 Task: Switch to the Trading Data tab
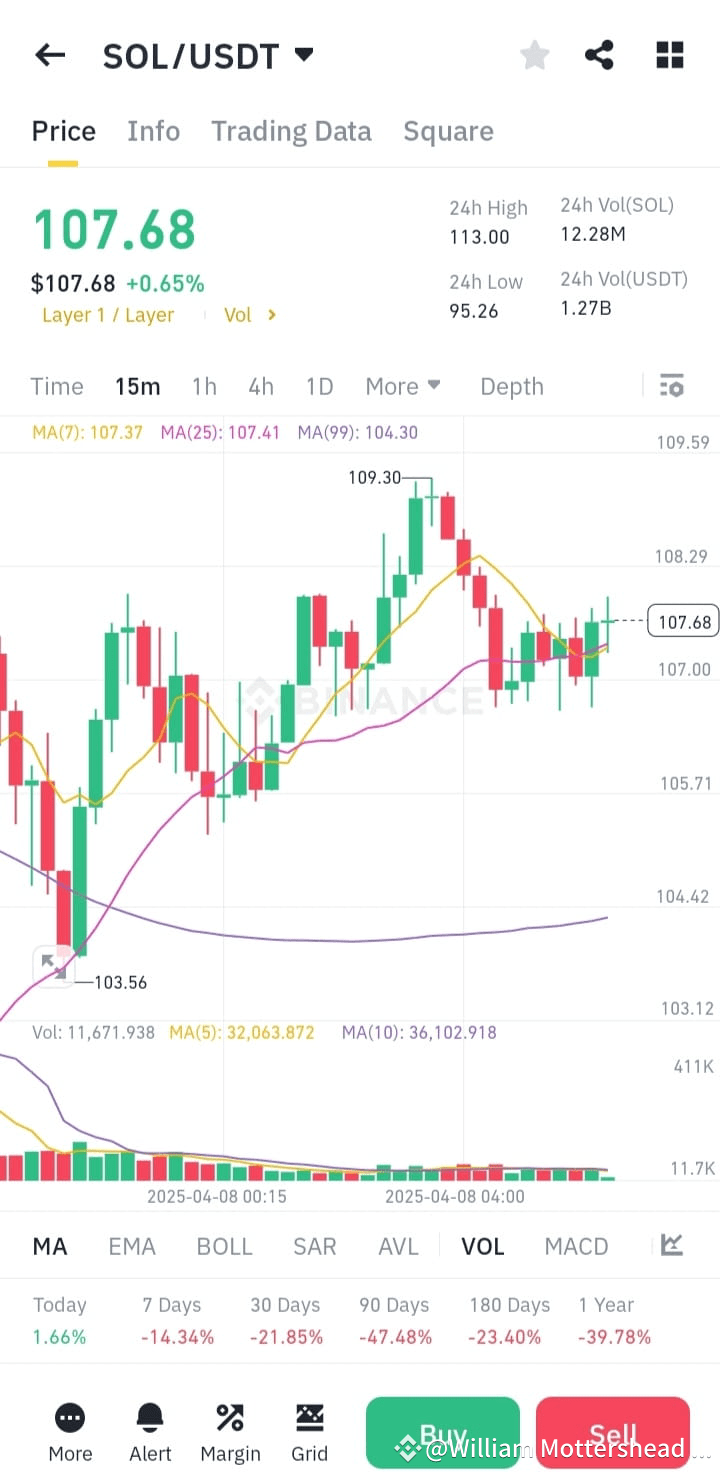291,131
